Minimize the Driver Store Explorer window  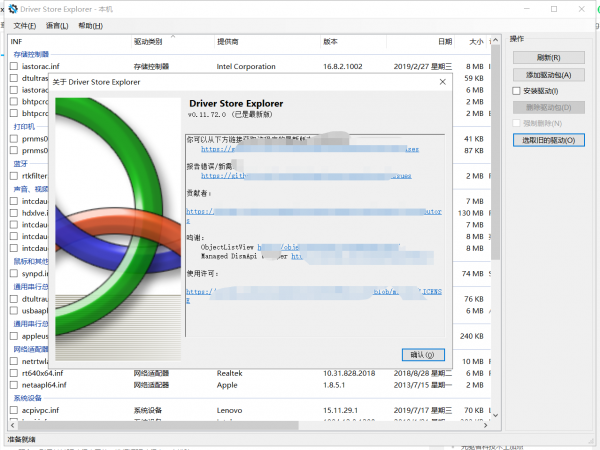[x=527, y=9]
